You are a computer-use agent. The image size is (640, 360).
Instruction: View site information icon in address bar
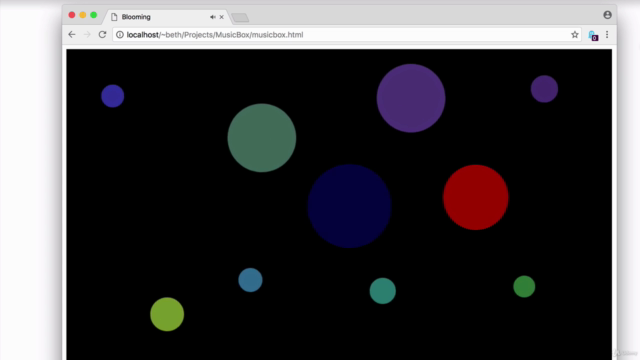tap(120, 35)
